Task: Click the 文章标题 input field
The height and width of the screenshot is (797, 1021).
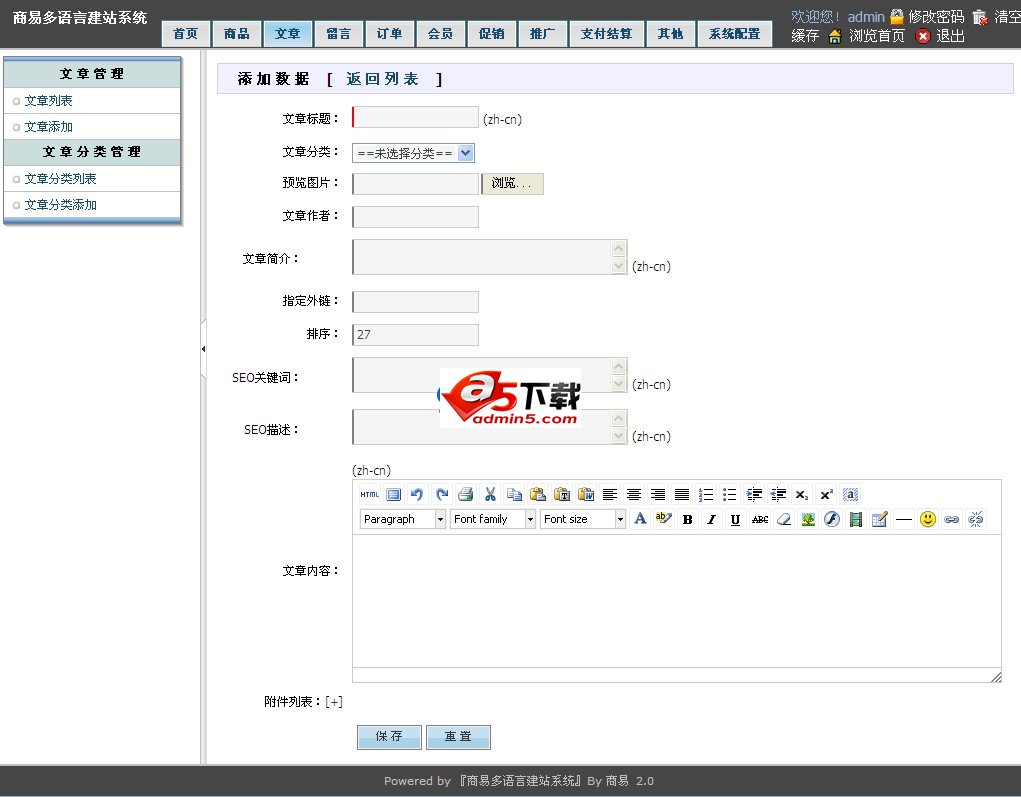Action: (x=416, y=118)
